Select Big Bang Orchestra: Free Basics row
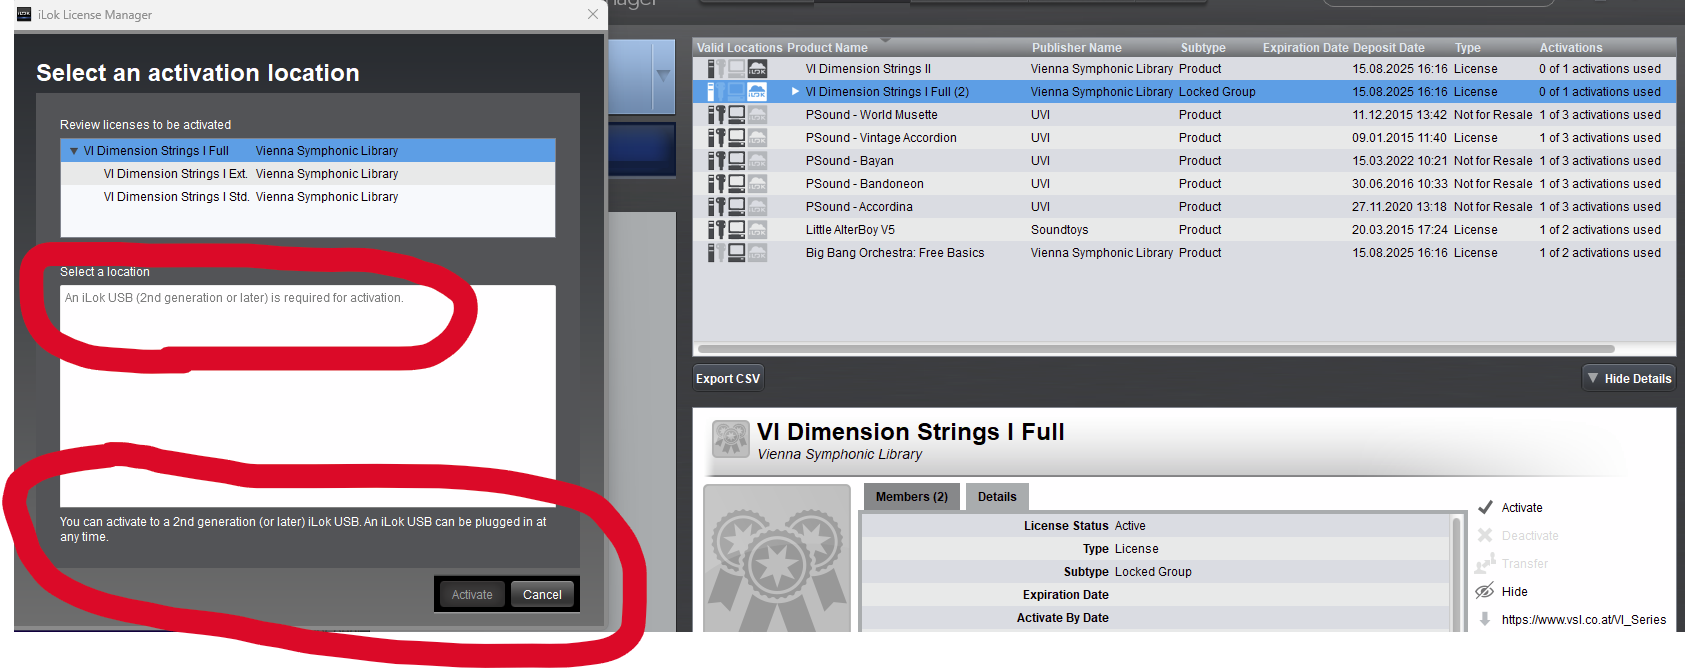This screenshot has width=1685, height=669. coord(1185,253)
